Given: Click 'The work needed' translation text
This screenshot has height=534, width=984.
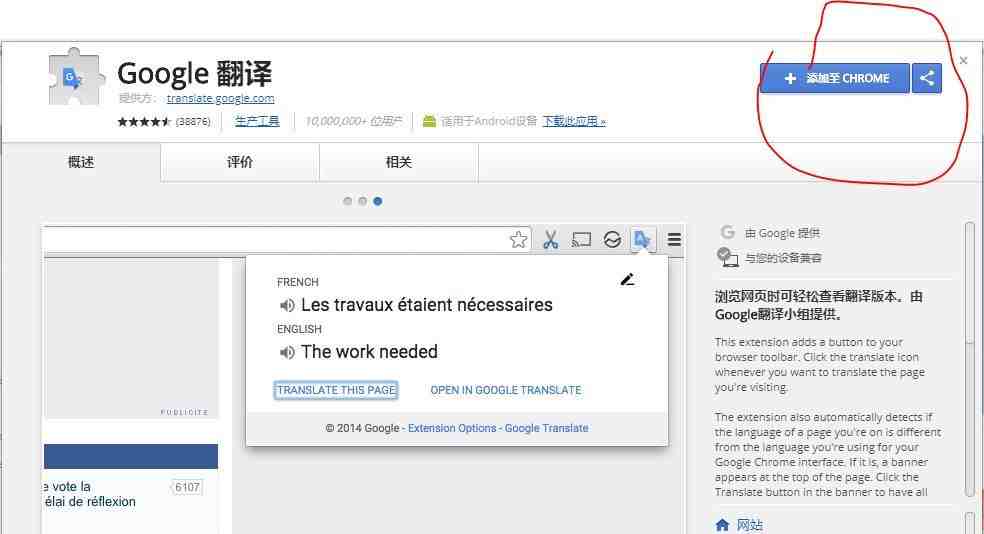Looking at the screenshot, I should (x=369, y=352).
